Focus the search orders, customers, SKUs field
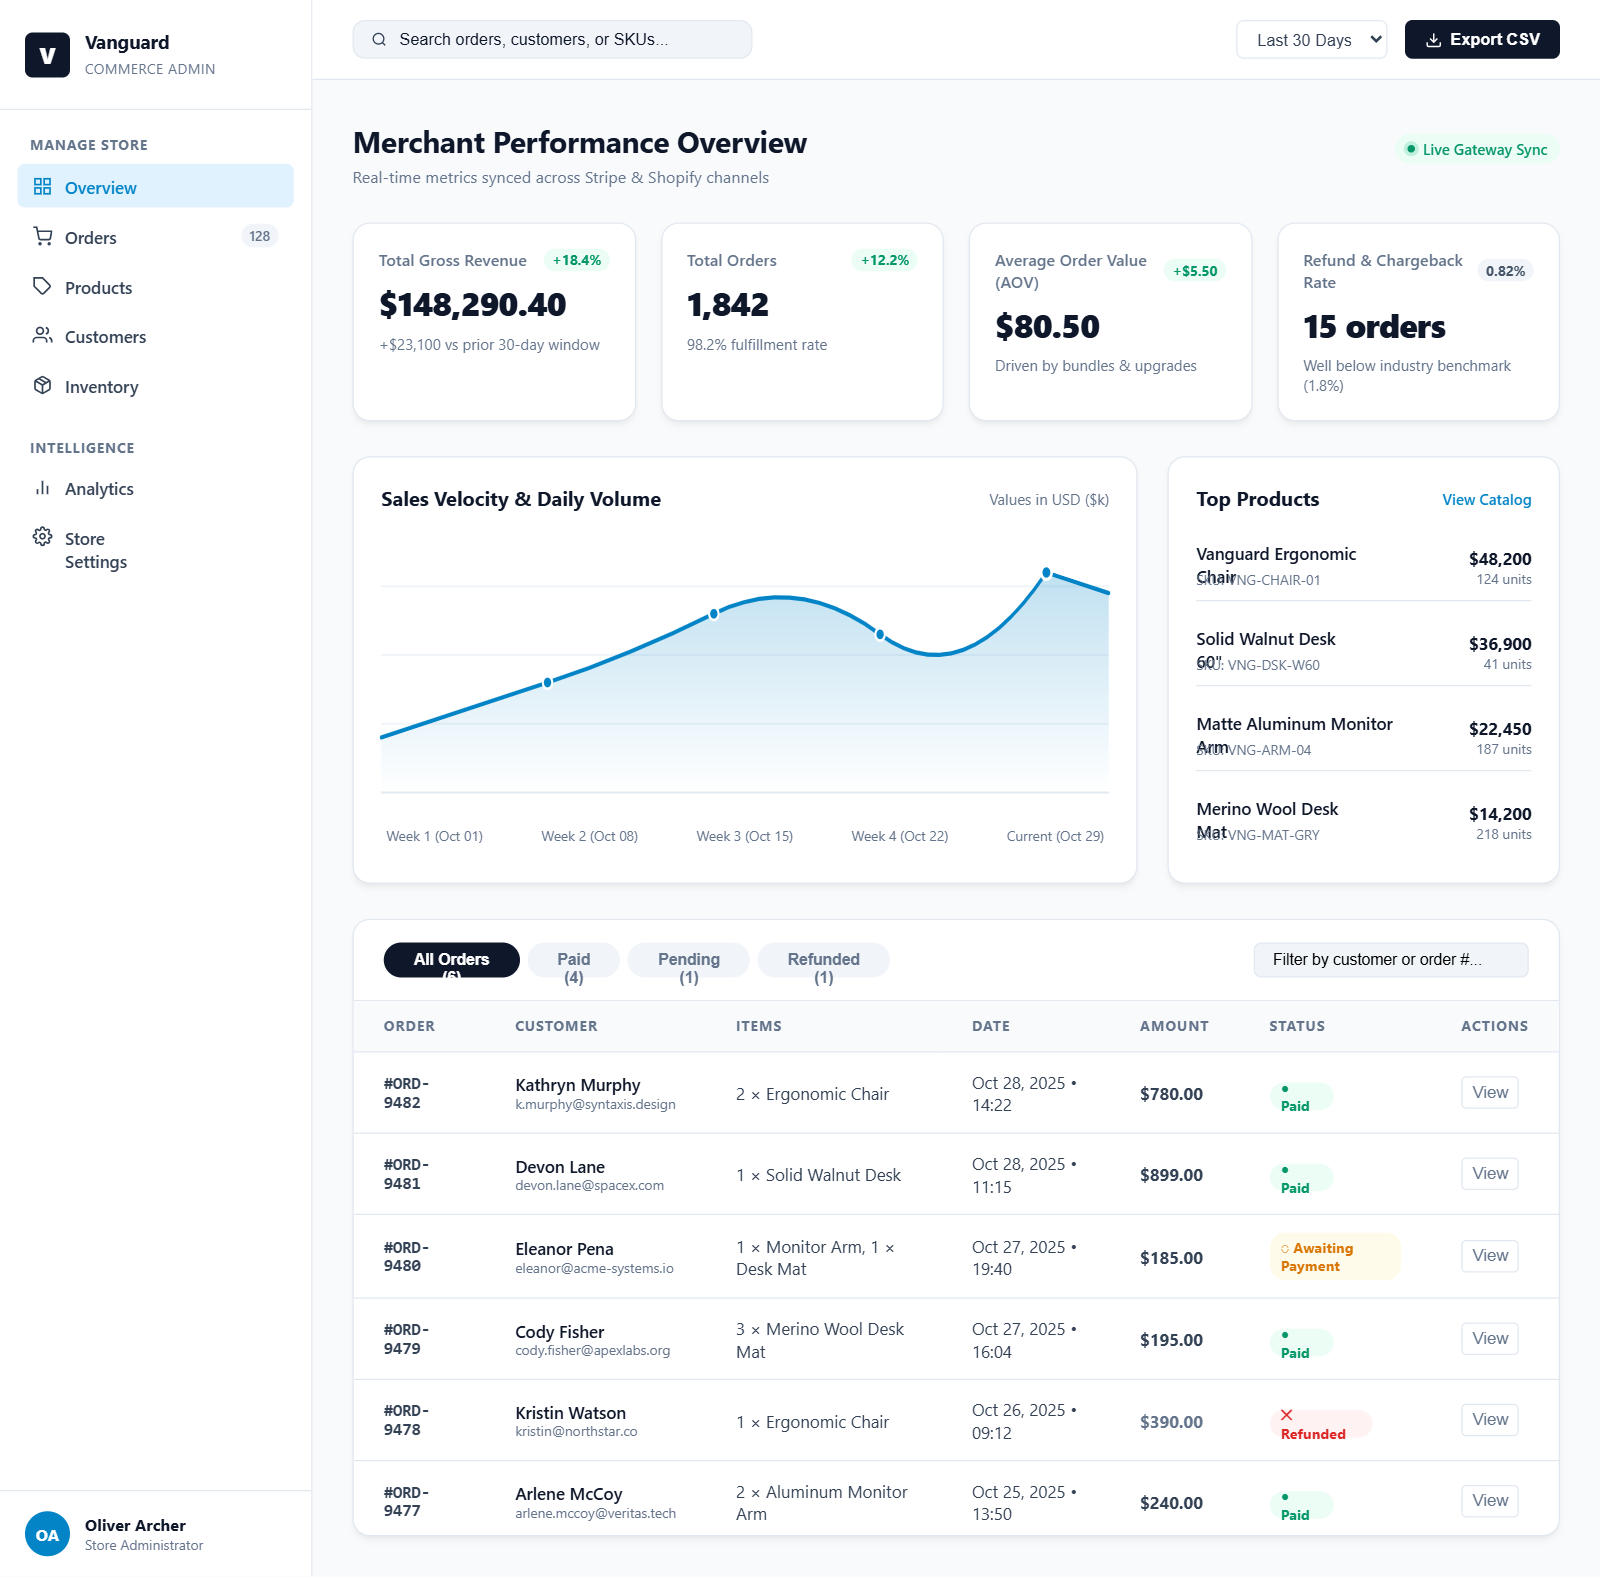Viewport: 1600px width, 1577px height. coord(552,40)
